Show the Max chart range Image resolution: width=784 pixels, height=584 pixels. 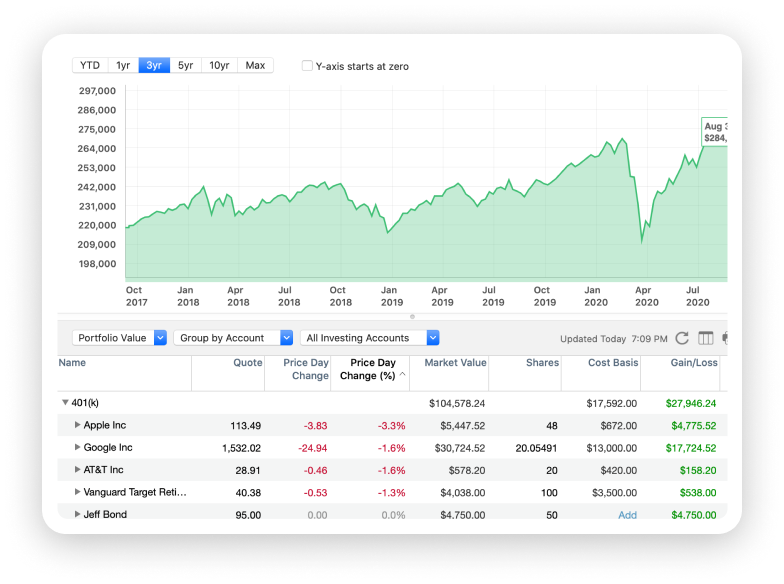click(x=255, y=66)
